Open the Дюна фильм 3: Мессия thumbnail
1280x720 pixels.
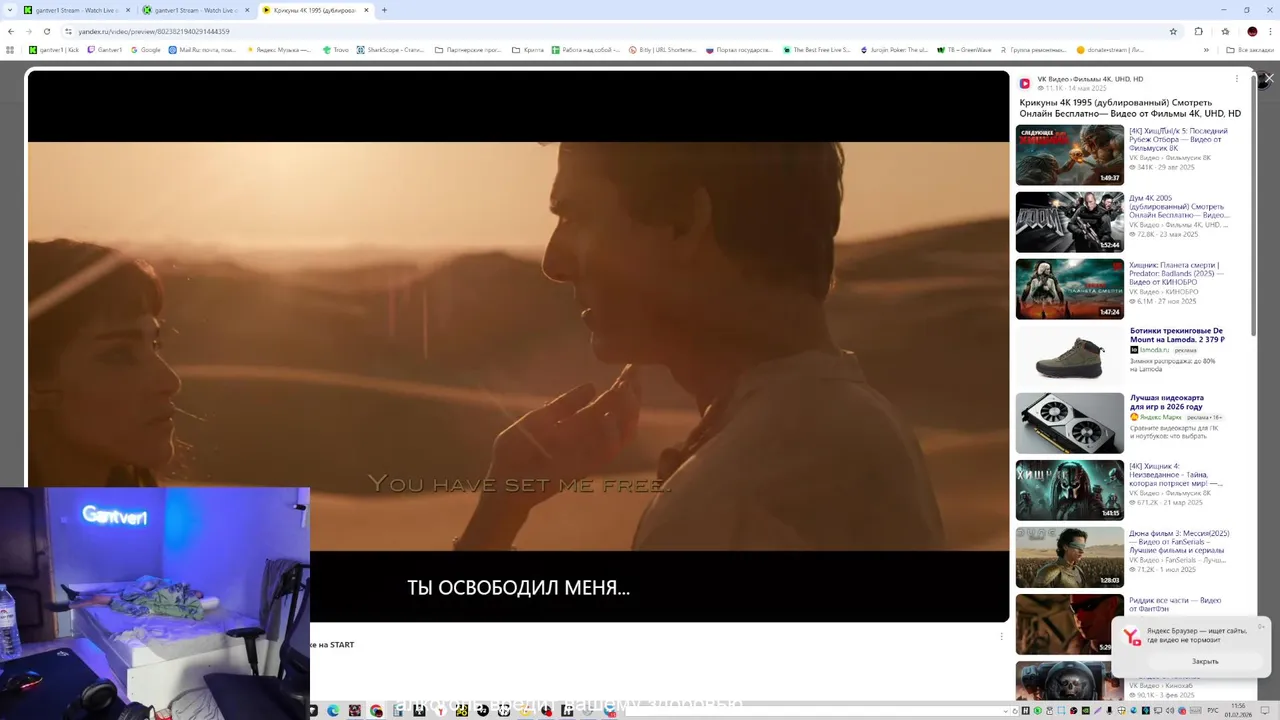point(1070,557)
